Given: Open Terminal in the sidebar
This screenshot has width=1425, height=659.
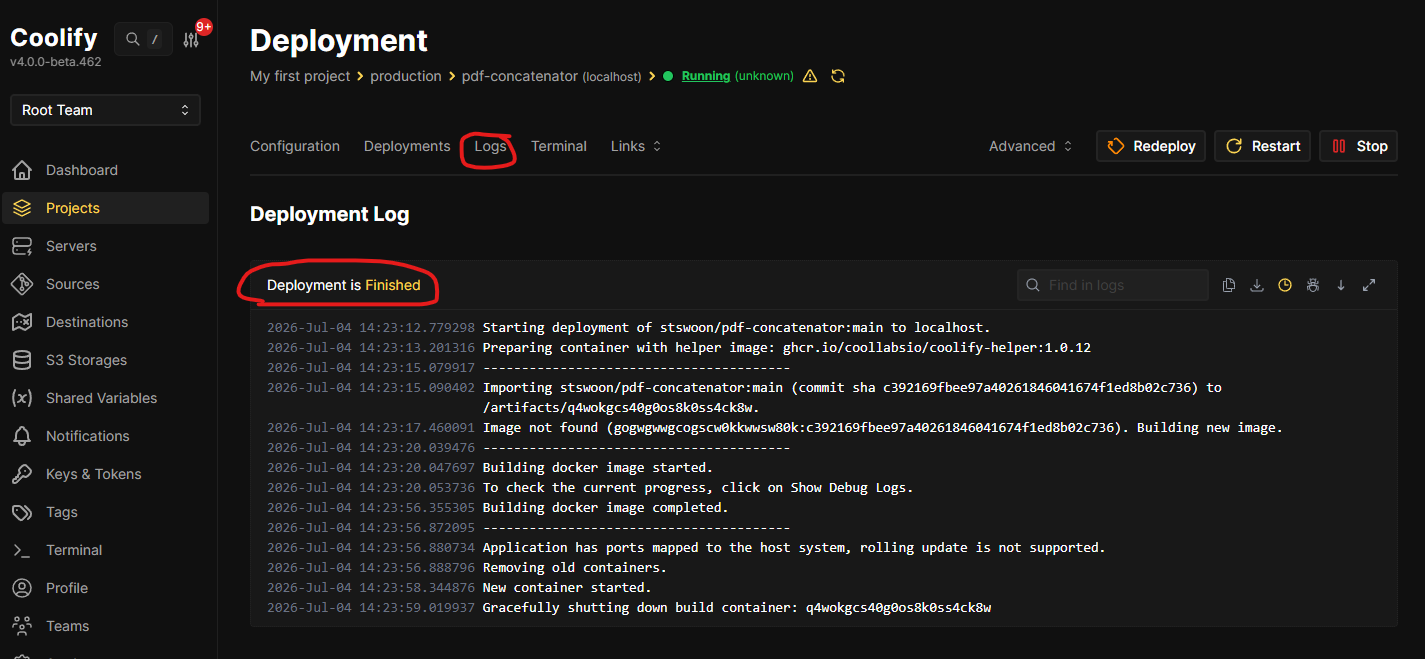Looking at the screenshot, I should (x=105, y=550).
